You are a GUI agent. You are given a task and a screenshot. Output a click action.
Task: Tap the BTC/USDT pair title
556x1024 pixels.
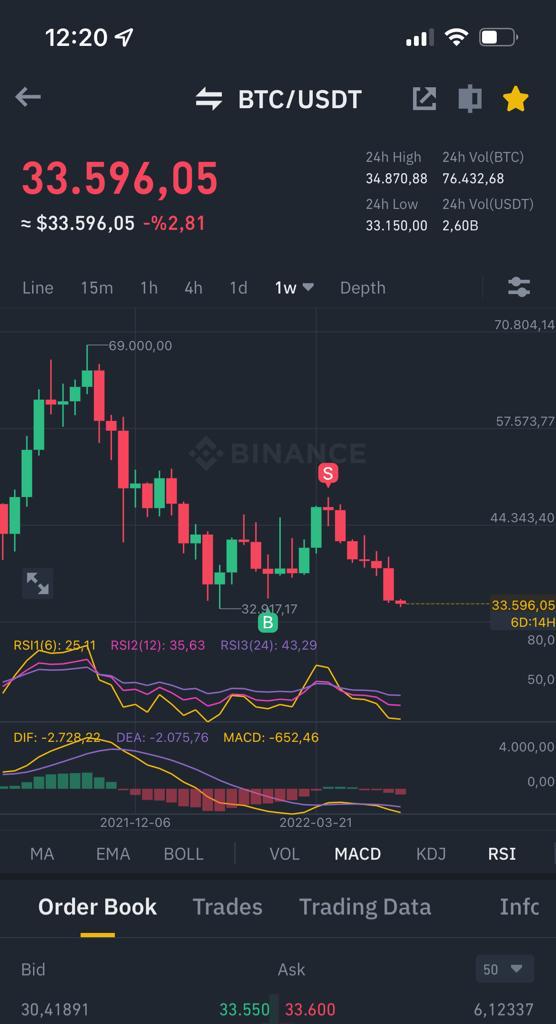coord(299,99)
